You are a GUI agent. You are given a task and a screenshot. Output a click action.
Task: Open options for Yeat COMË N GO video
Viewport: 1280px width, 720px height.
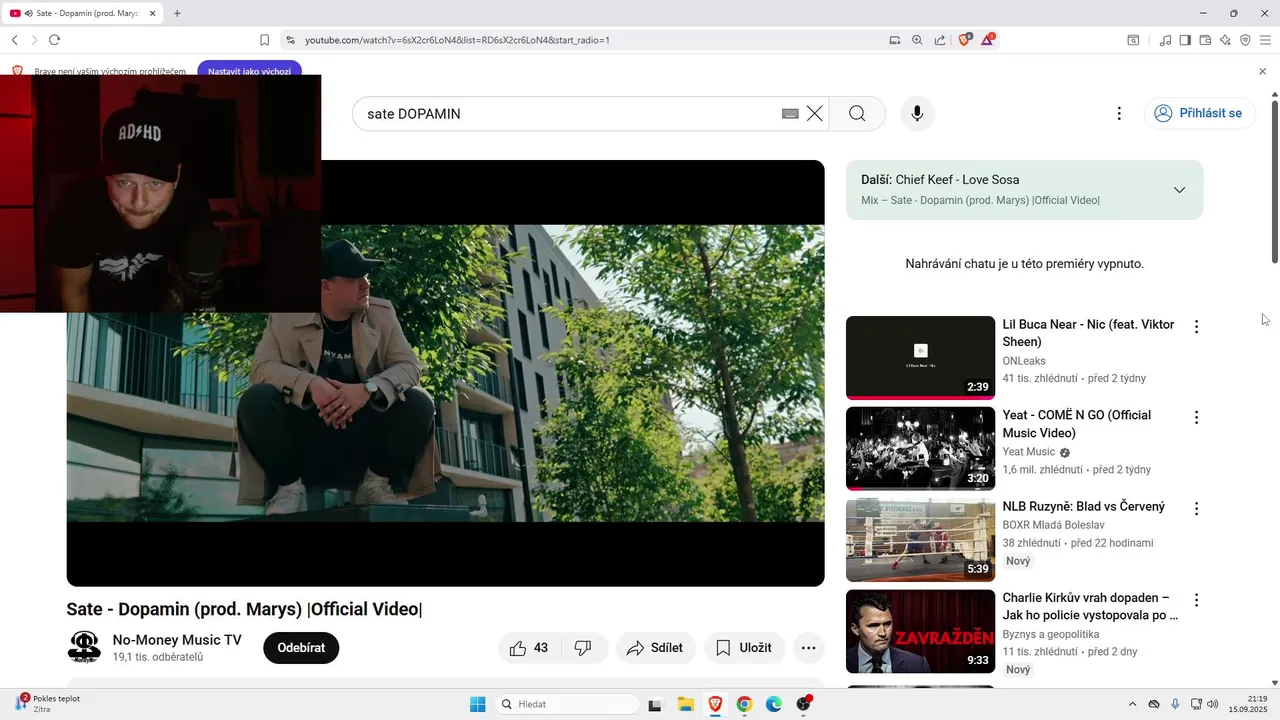[x=1196, y=417]
